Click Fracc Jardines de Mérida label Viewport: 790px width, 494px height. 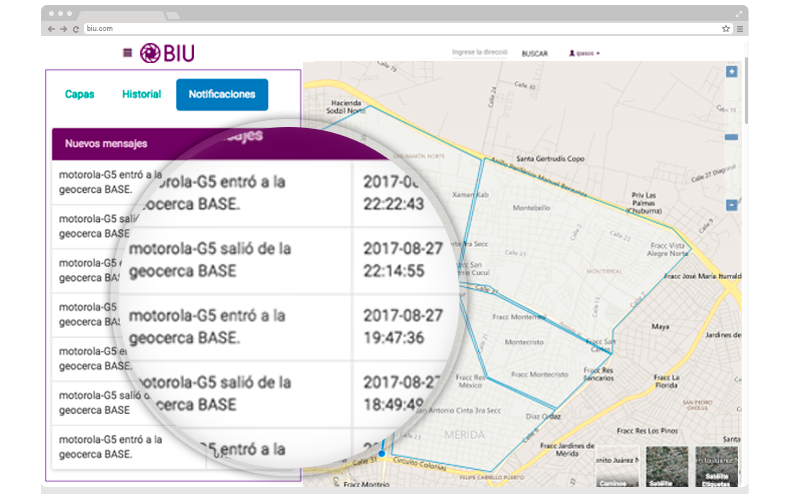[567, 450]
